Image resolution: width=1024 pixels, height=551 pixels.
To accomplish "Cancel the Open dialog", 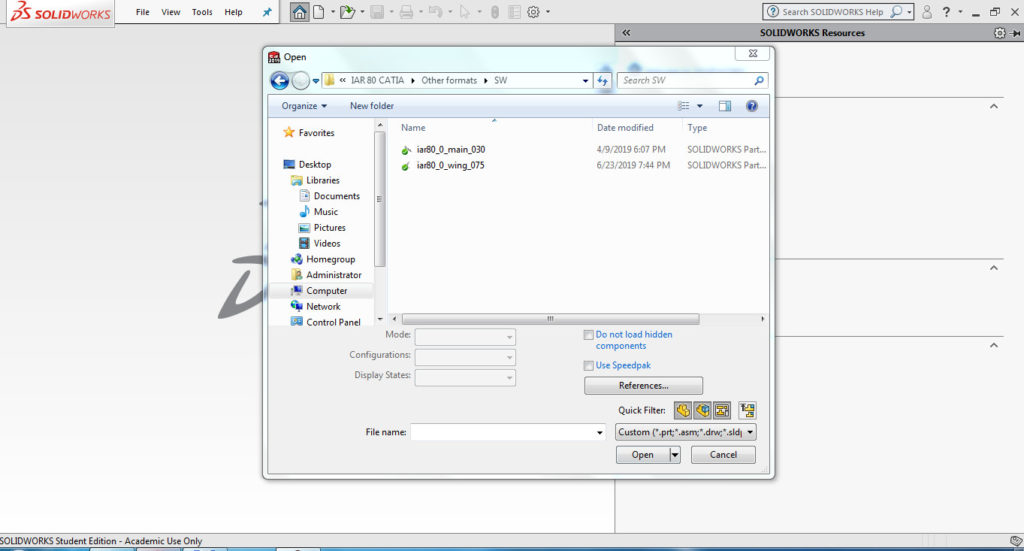I will pyautogui.click(x=723, y=454).
